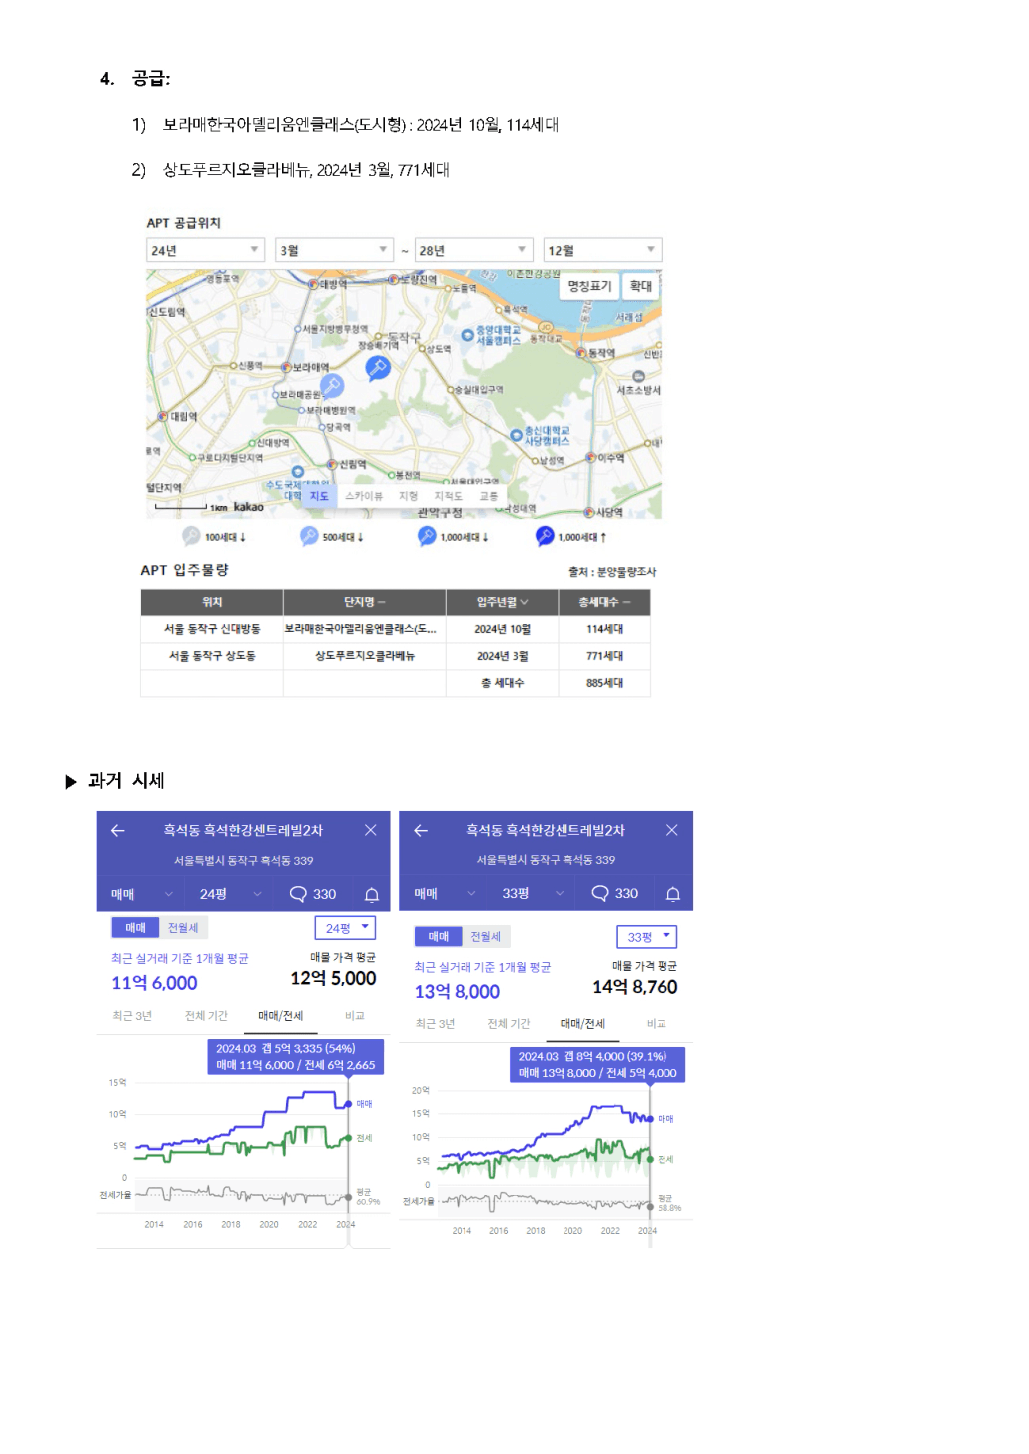Image resolution: width=1029 pixels, height=1454 pixels.
Task: Click the 500세대↓ legend icon
Action: 309,536
